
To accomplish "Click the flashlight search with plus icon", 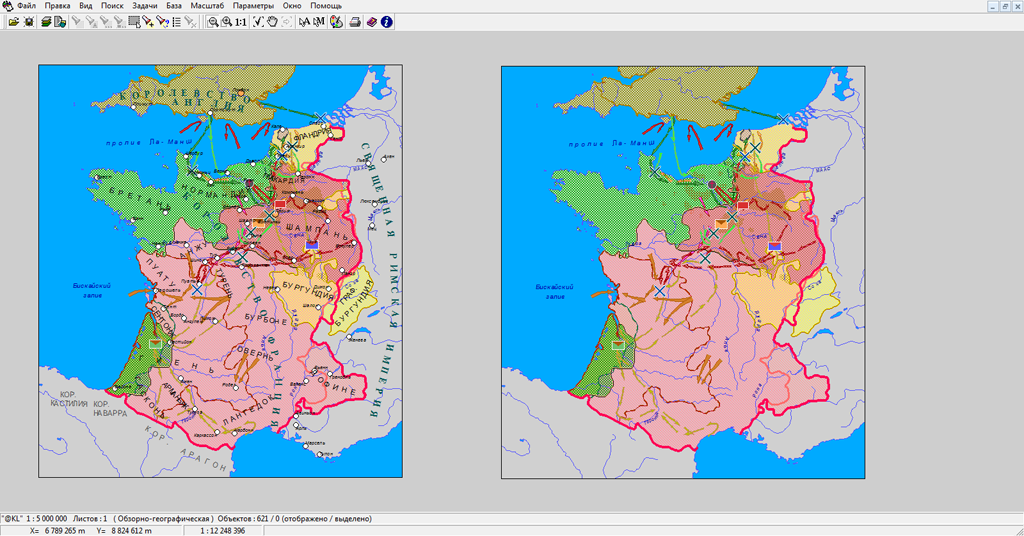I will coord(148,22).
